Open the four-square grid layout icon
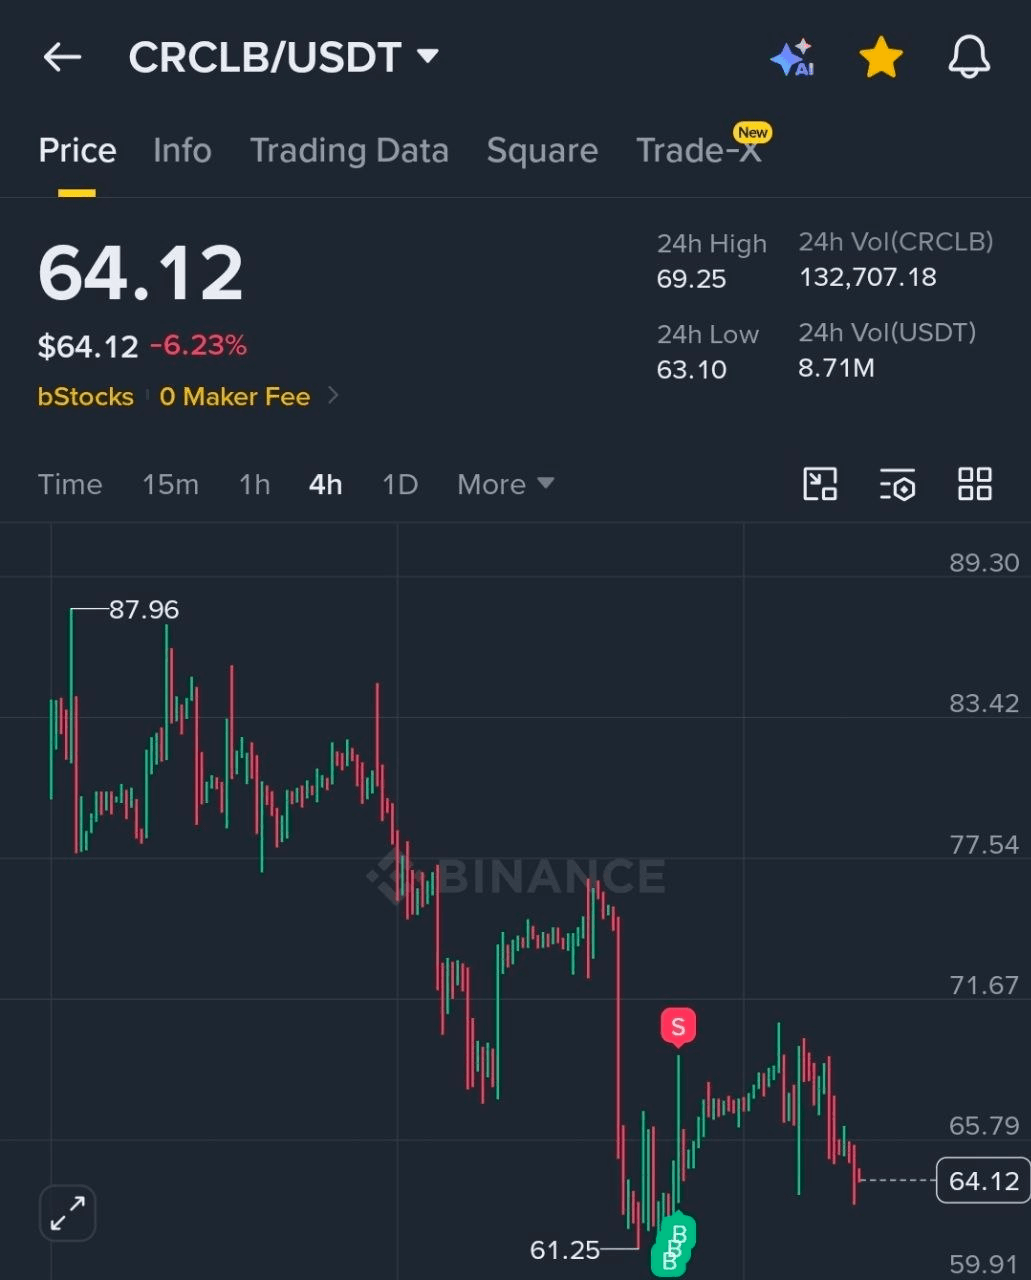Viewport: 1031px width, 1280px height. click(x=975, y=484)
